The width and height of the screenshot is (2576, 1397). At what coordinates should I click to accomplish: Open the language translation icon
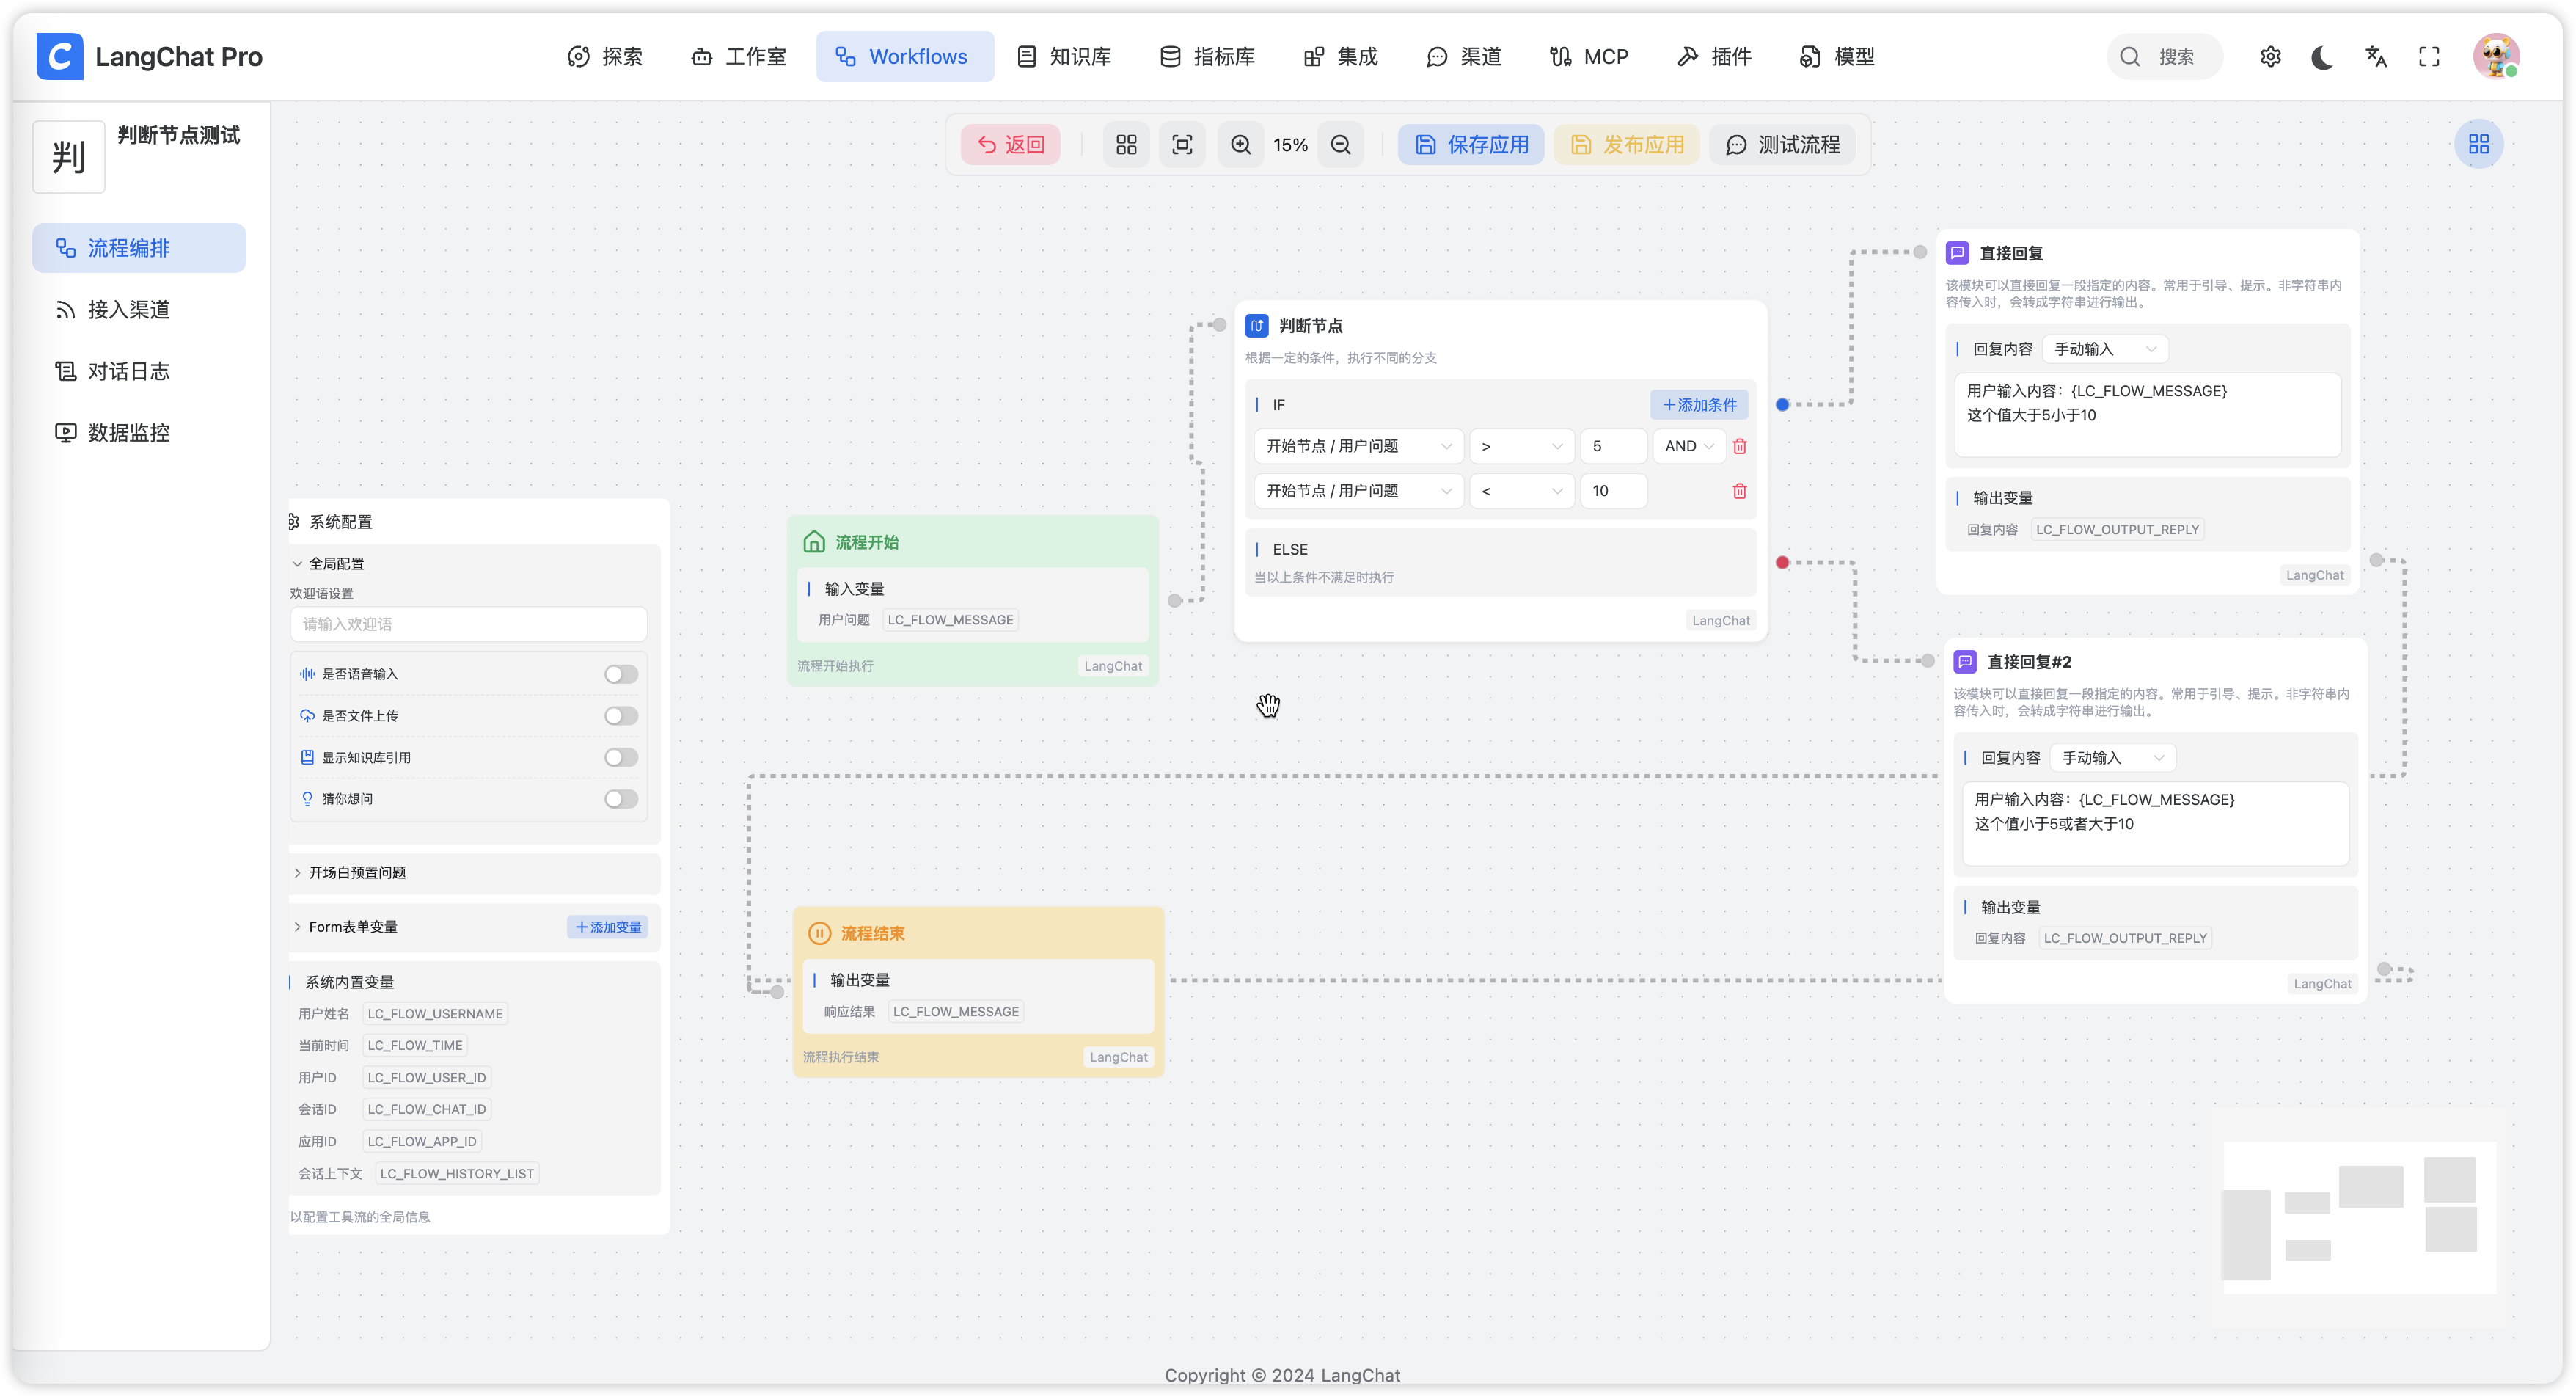(x=2376, y=57)
